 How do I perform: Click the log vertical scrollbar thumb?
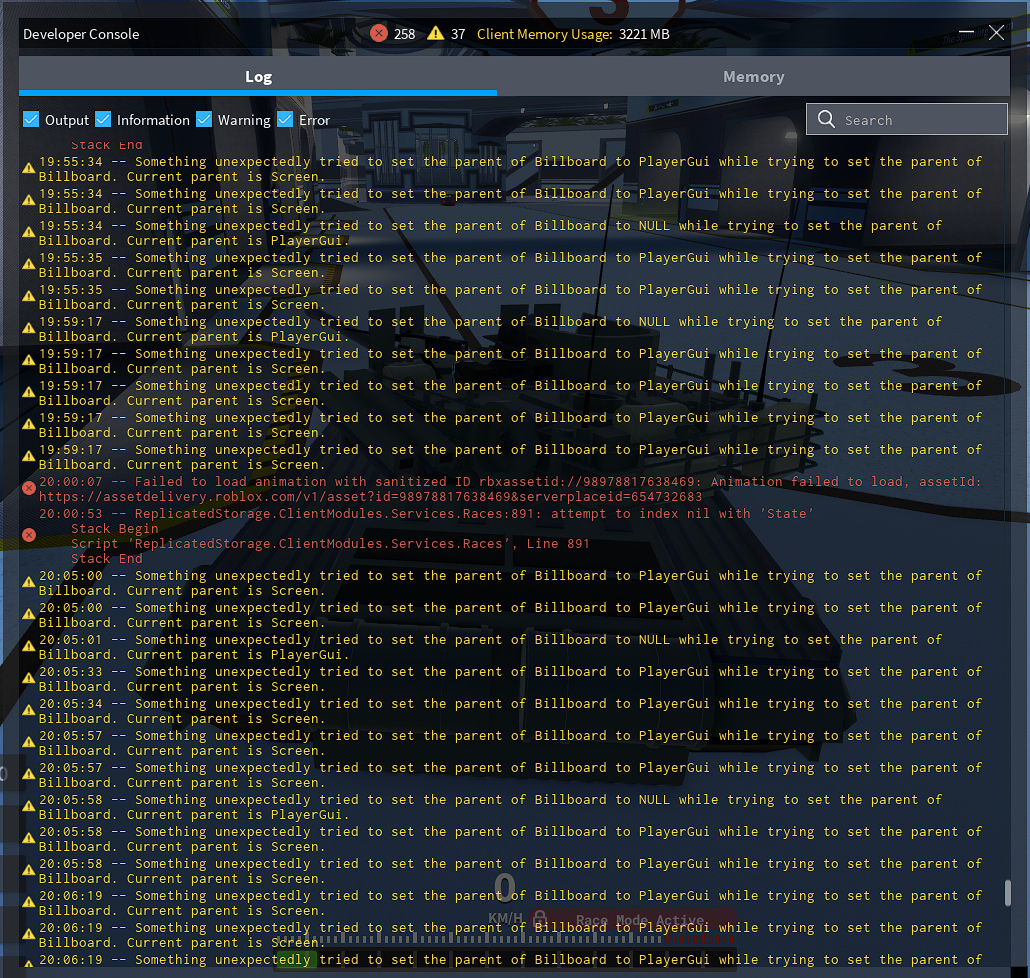(1007, 893)
